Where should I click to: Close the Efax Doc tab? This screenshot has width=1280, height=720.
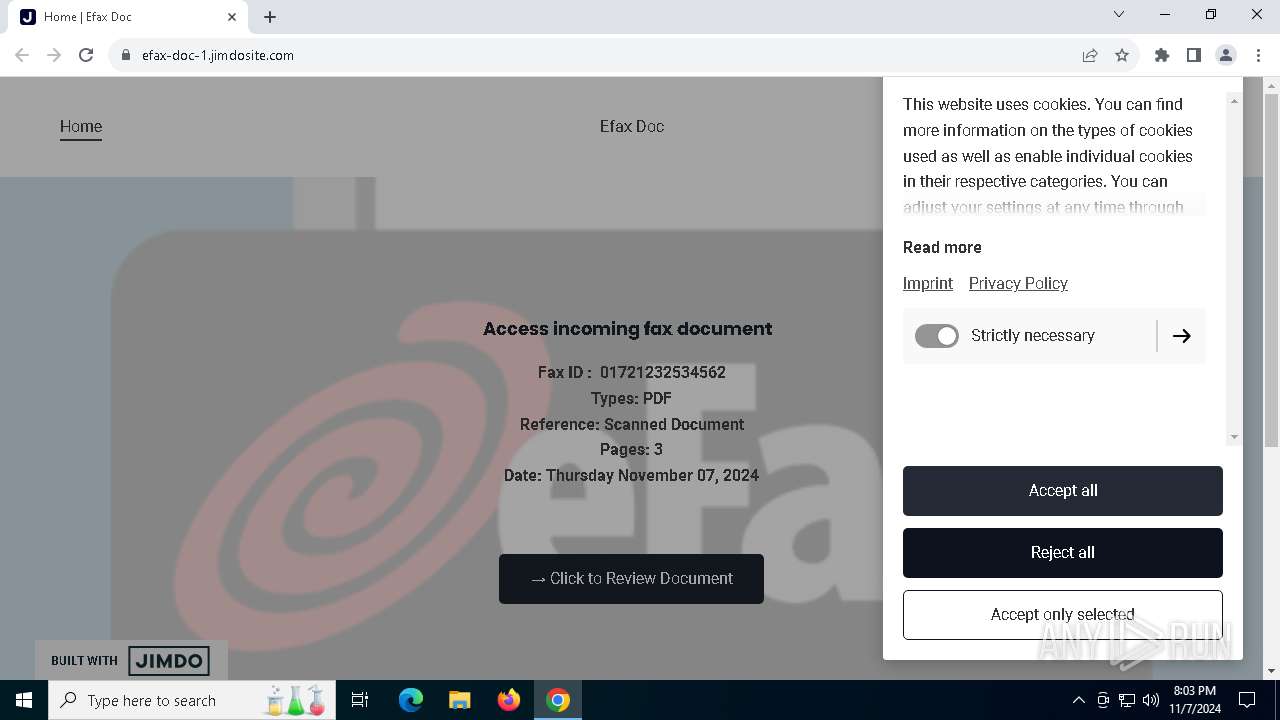(232, 17)
